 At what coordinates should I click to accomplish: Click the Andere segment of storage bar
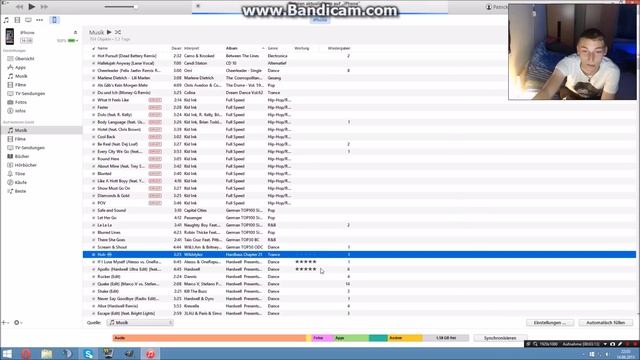405,338
